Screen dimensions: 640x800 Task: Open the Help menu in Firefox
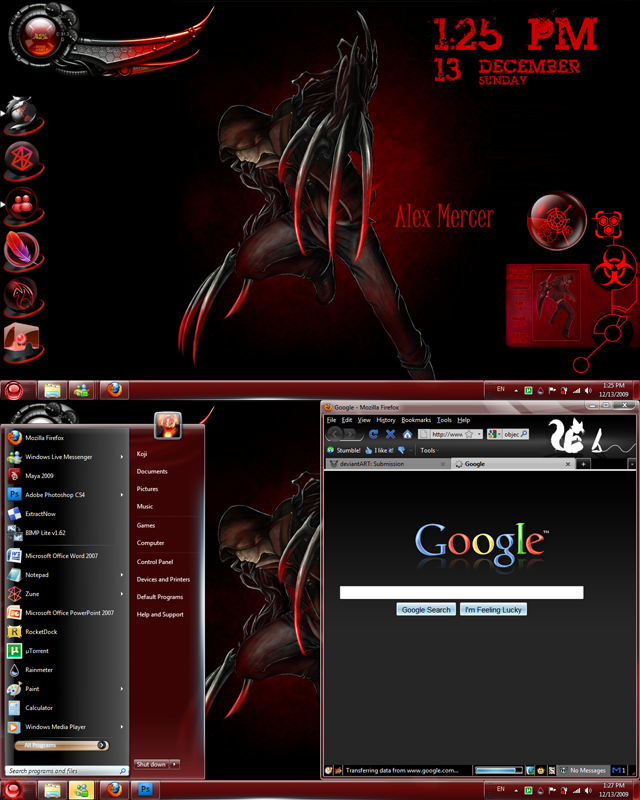point(463,420)
